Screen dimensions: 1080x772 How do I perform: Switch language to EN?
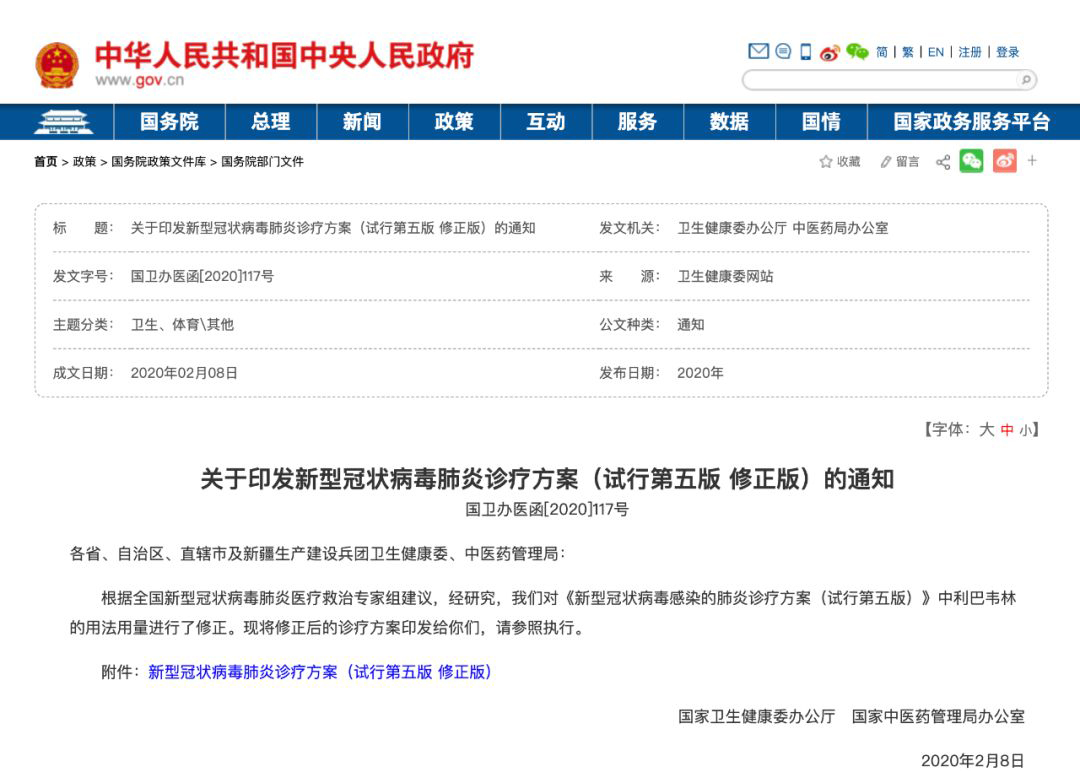[x=936, y=52]
